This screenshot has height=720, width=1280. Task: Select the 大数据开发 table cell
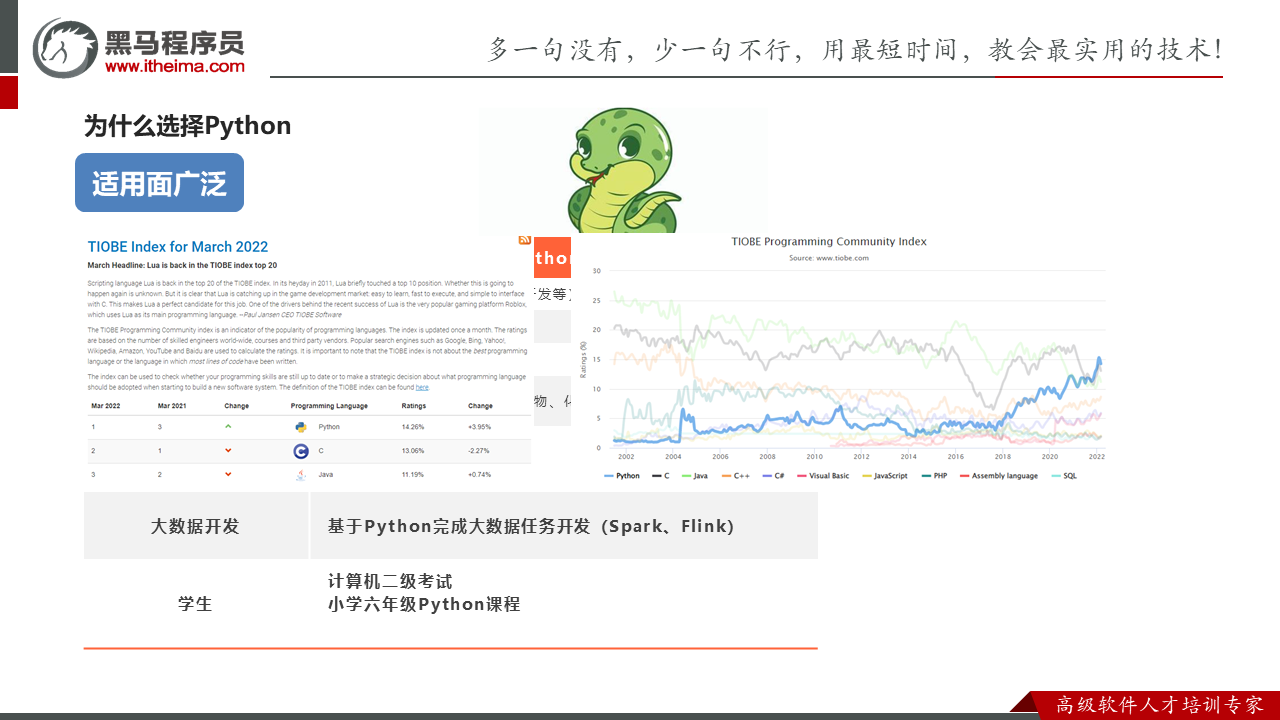tap(196, 526)
